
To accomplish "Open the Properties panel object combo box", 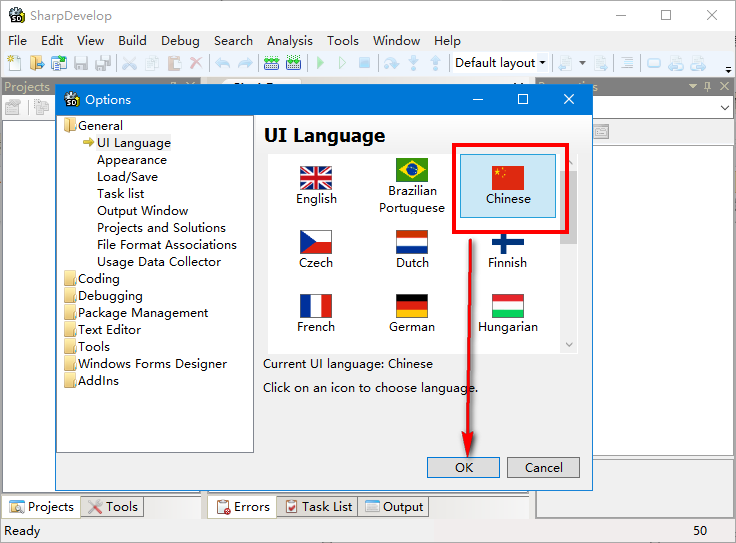I will 662,107.
